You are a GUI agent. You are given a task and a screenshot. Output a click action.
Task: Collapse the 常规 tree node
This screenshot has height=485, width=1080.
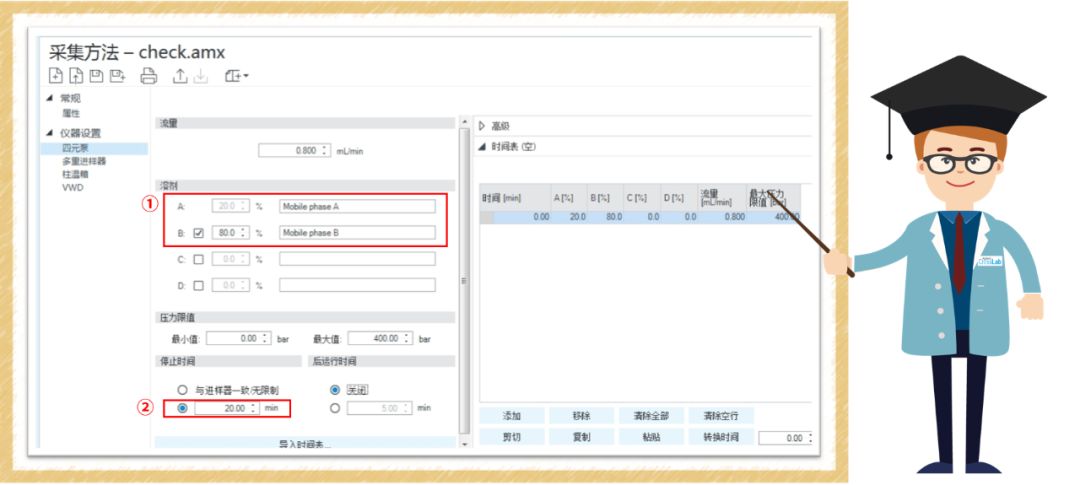pyautogui.click(x=49, y=98)
